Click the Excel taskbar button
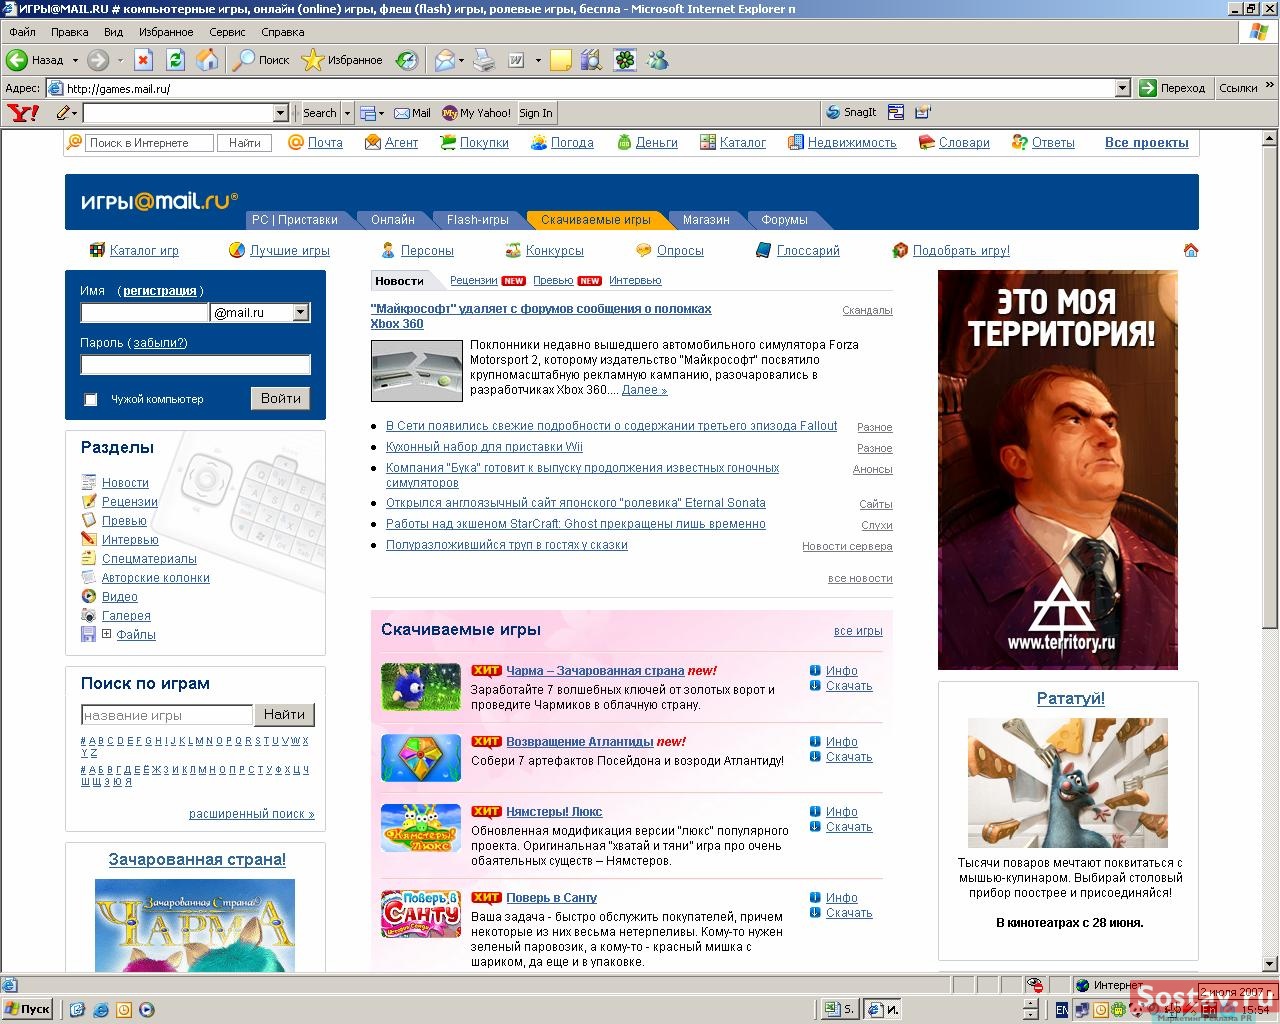1280x1024 pixels. pos(838,1009)
